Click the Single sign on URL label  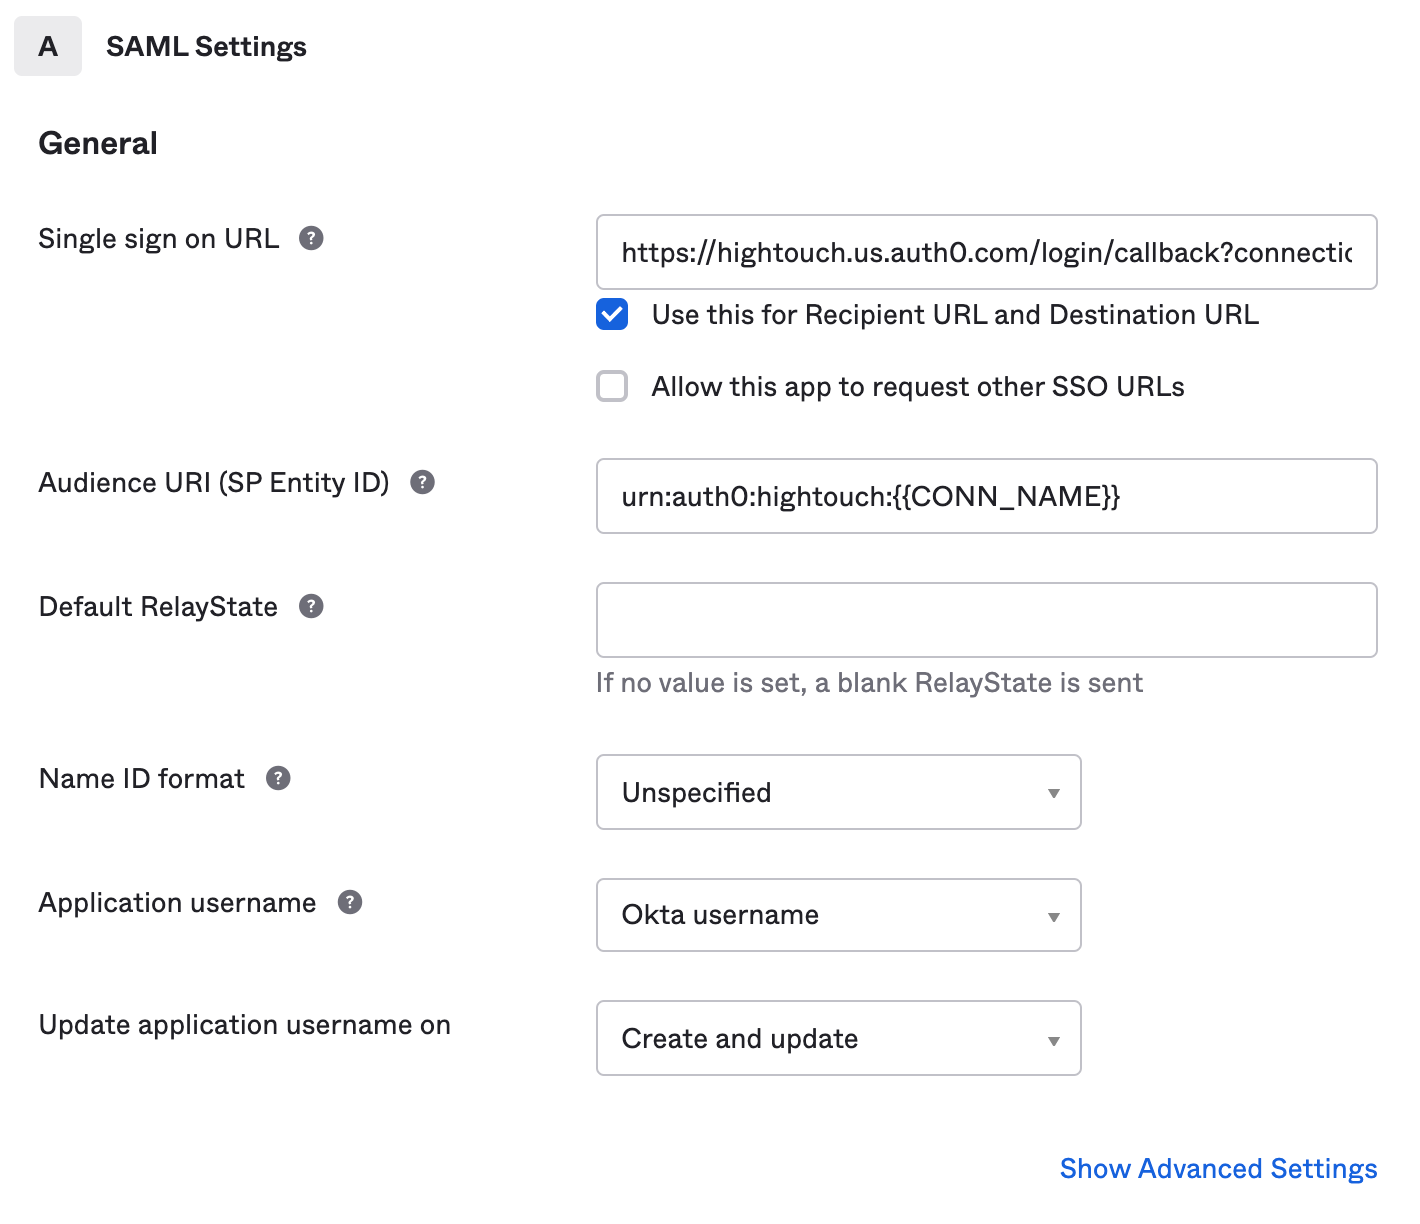click(x=159, y=239)
